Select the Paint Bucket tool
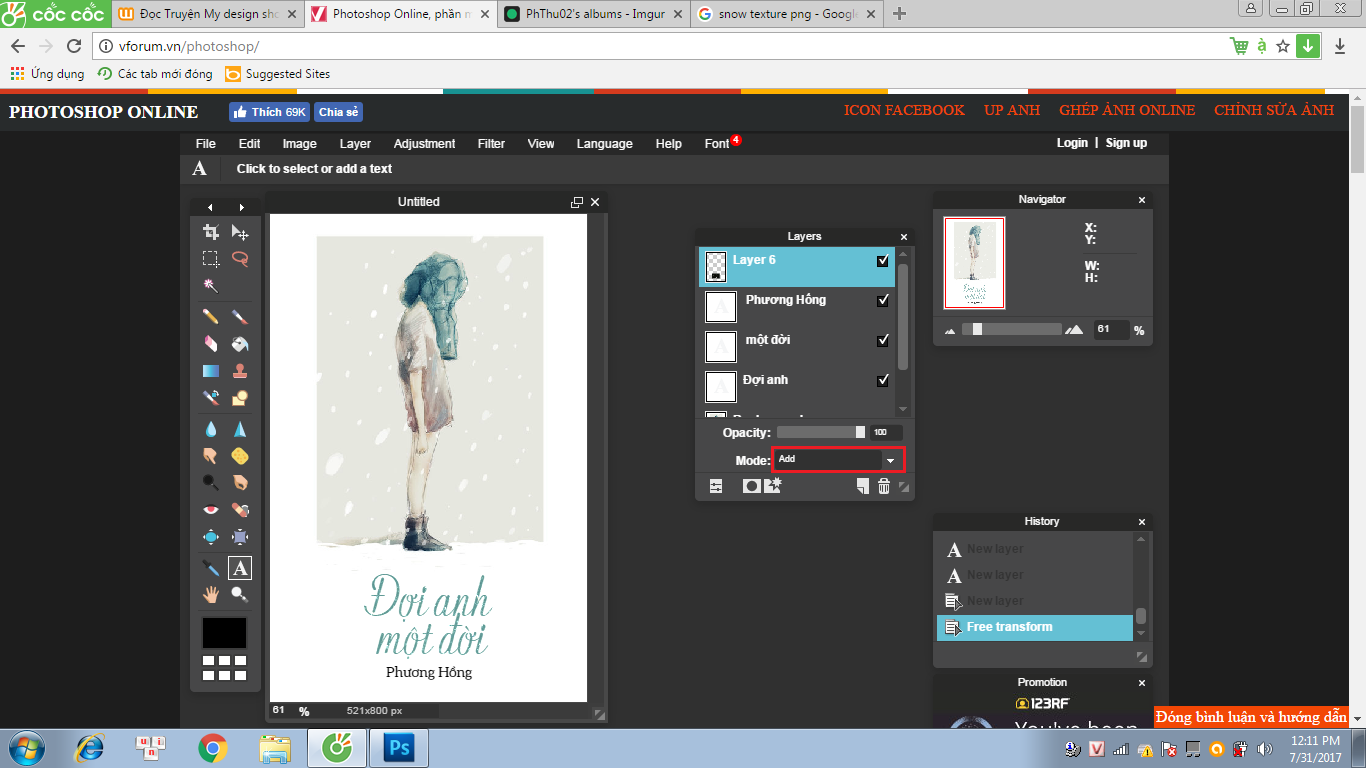The height and width of the screenshot is (768, 1366). tap(240, 344)
